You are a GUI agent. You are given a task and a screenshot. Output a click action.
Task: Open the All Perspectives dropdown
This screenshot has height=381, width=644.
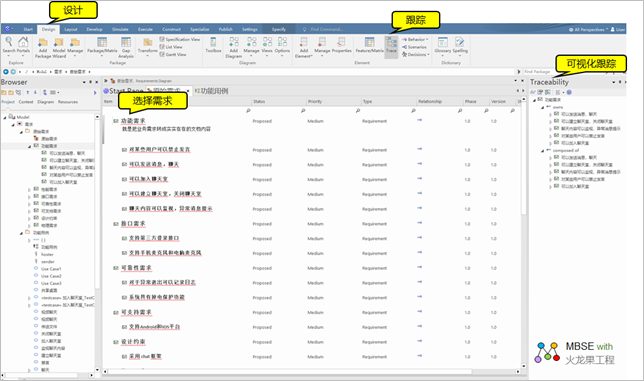tap(588, 30)
